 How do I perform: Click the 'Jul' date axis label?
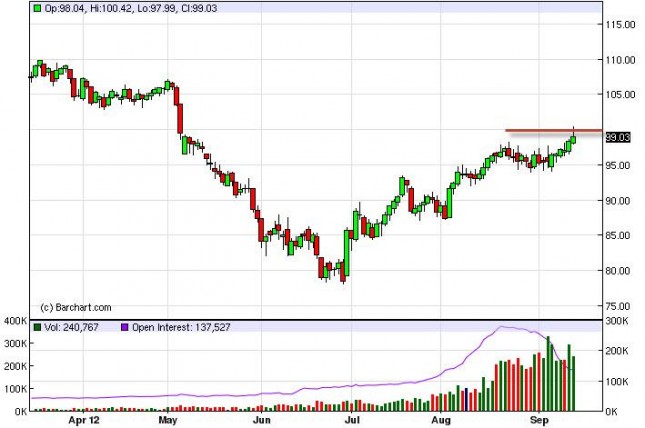[x=352, y=420]
